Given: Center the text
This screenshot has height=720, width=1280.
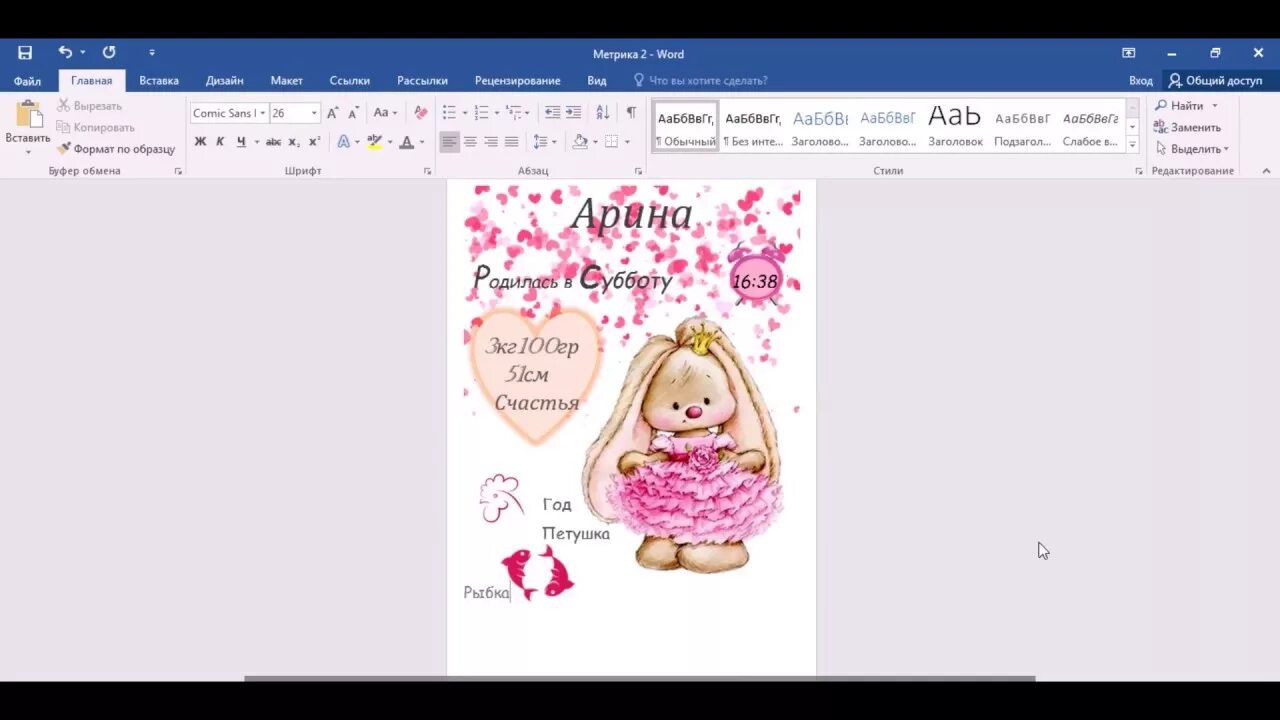Looking at the screenshot, I should point(470,142).
